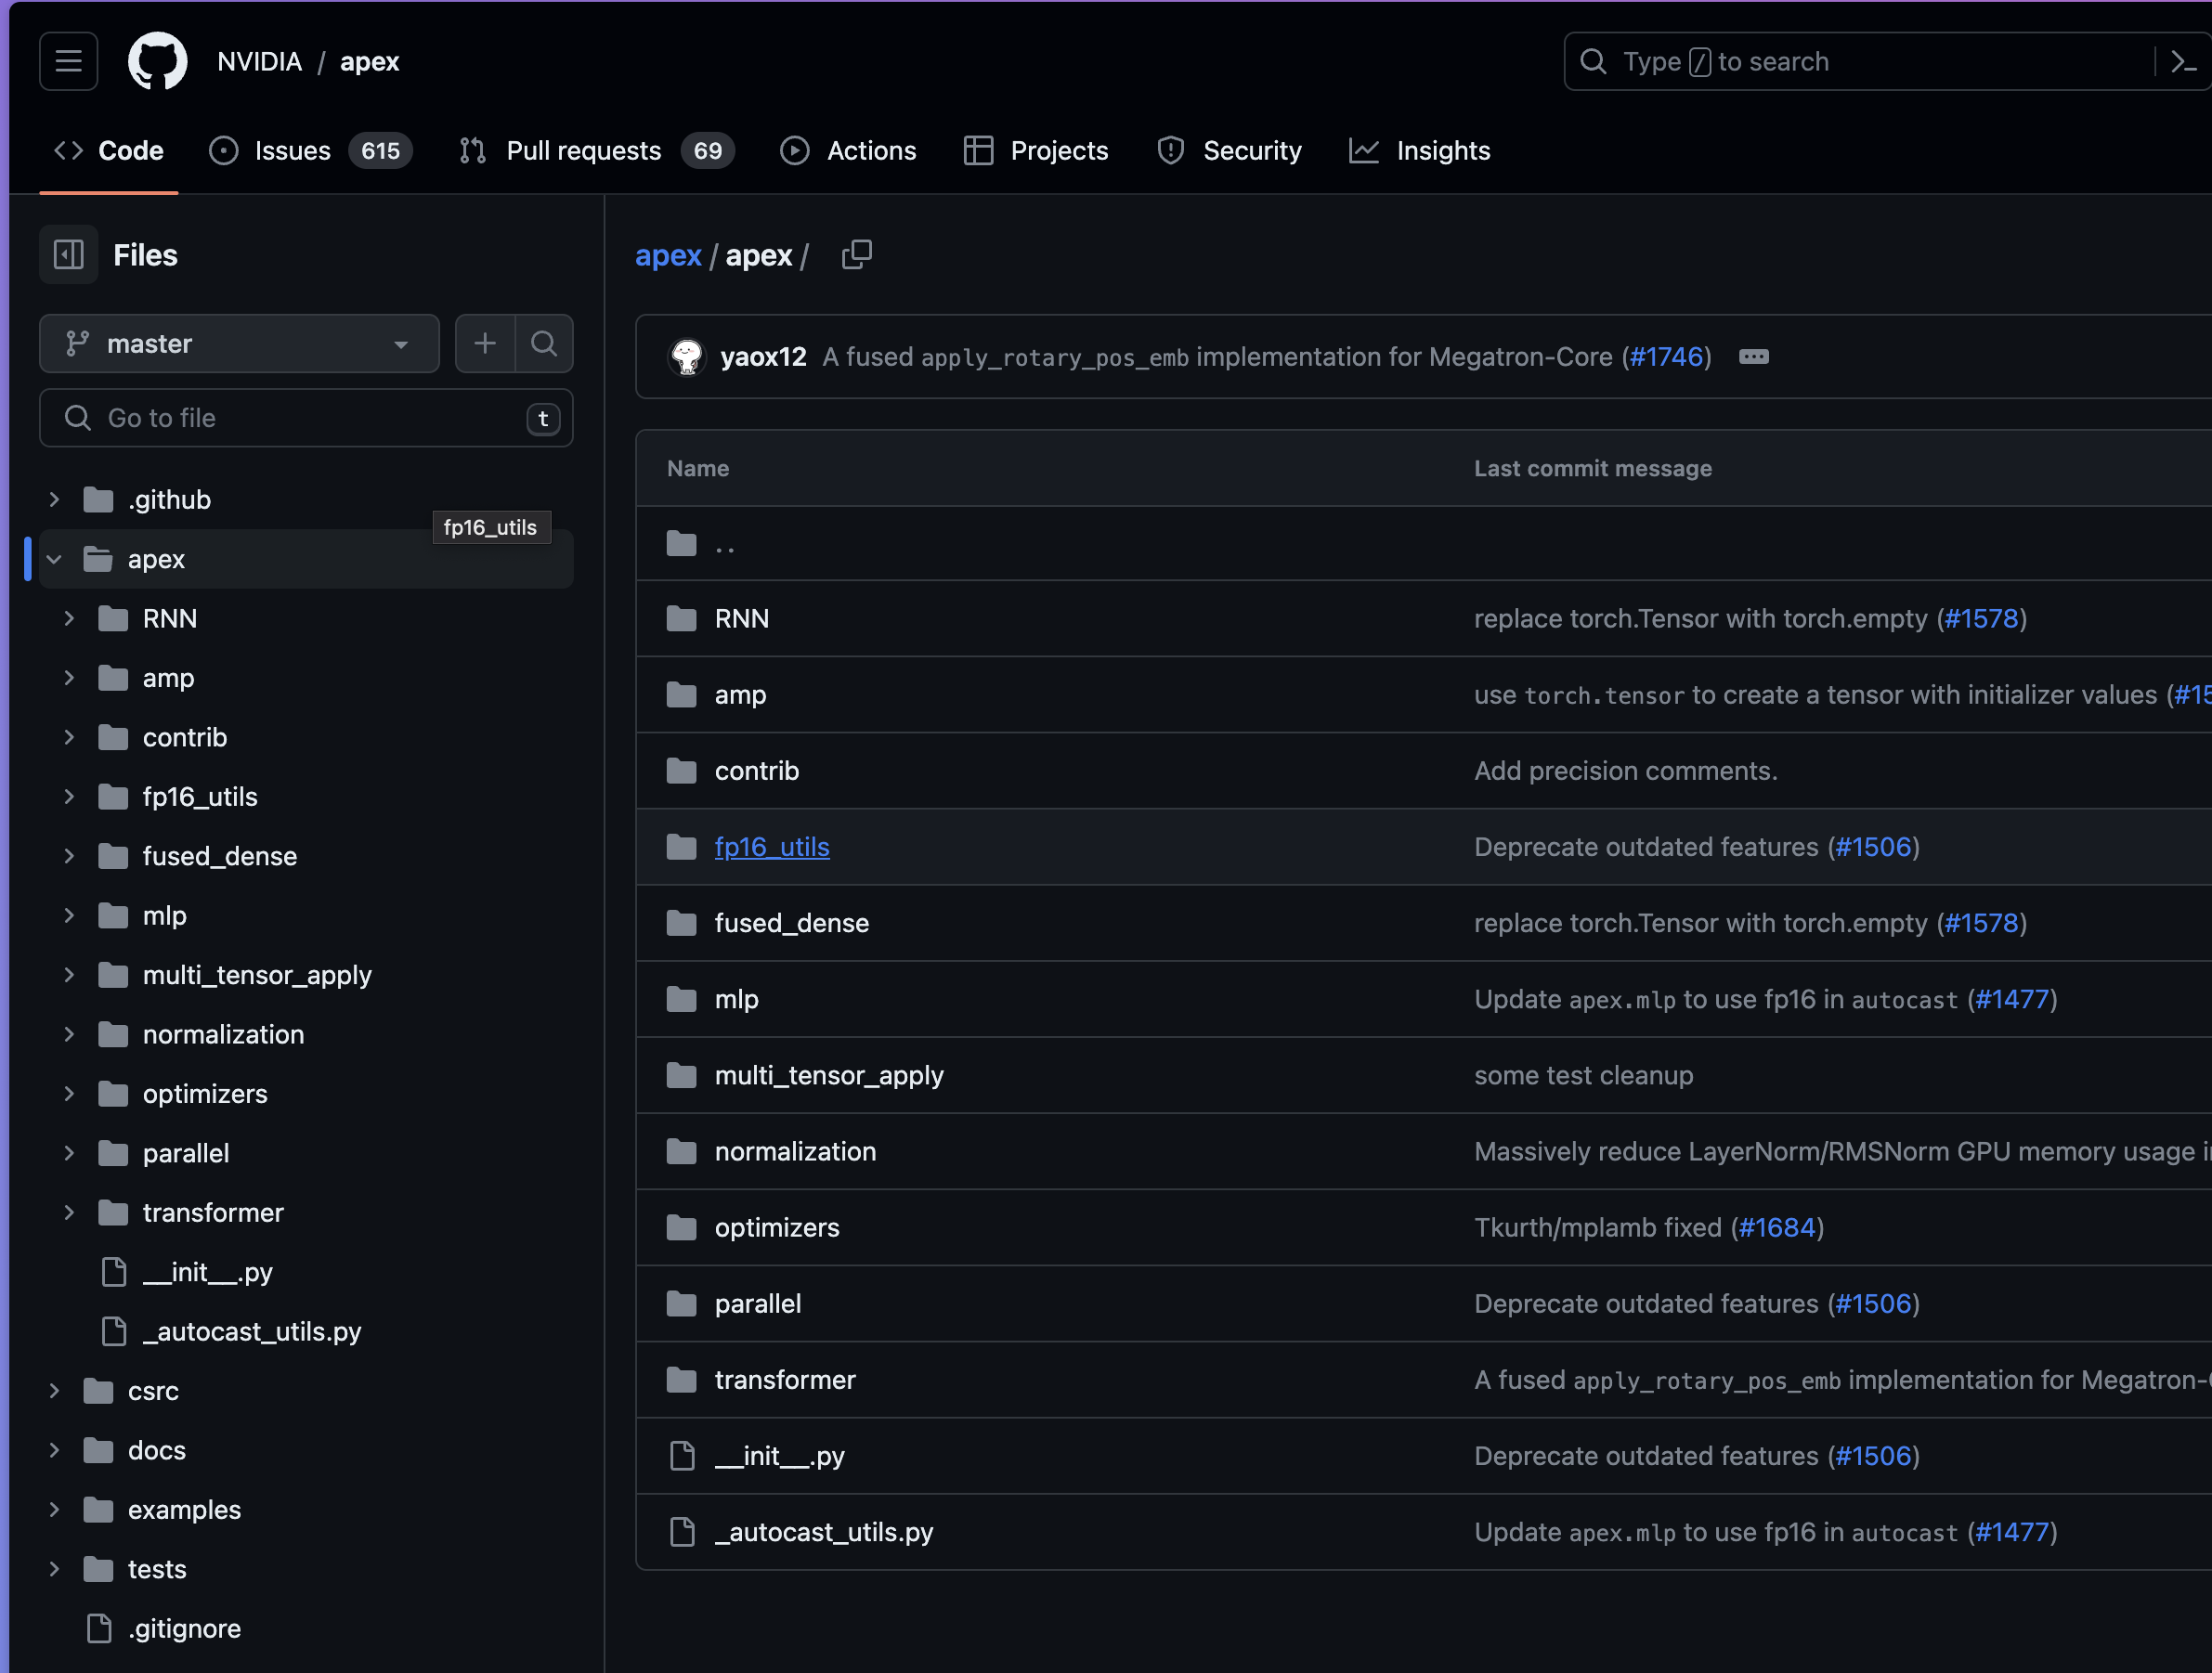Click the .gitignore file icon in the sidebar
This screenshot has width=2212, height=1673.
pos(99,1628)
